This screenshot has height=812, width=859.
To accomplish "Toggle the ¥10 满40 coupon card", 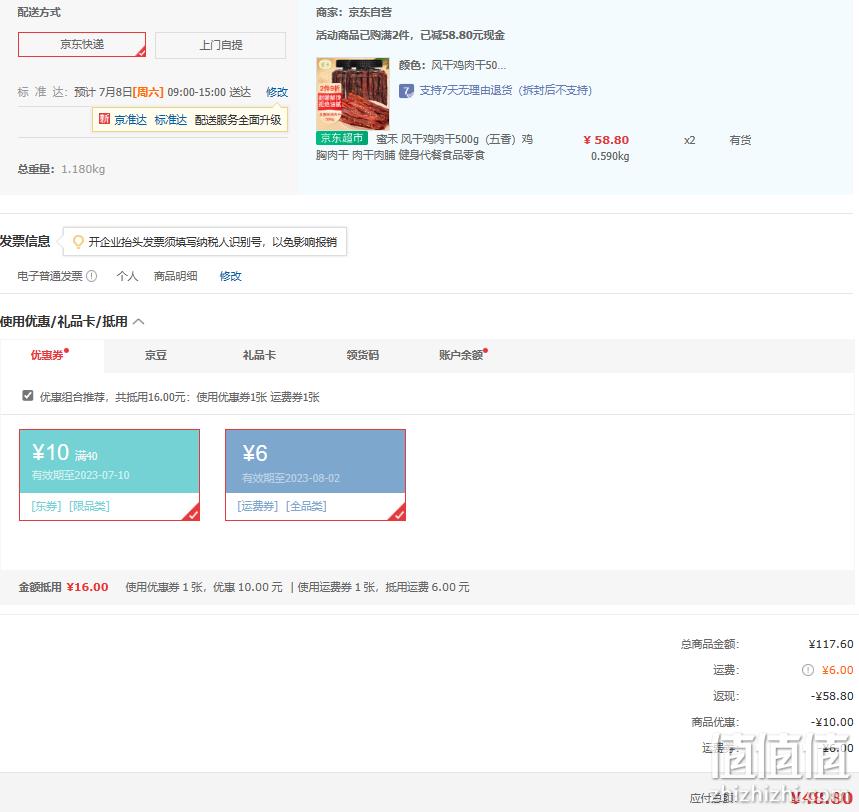I will coord(110,475).
